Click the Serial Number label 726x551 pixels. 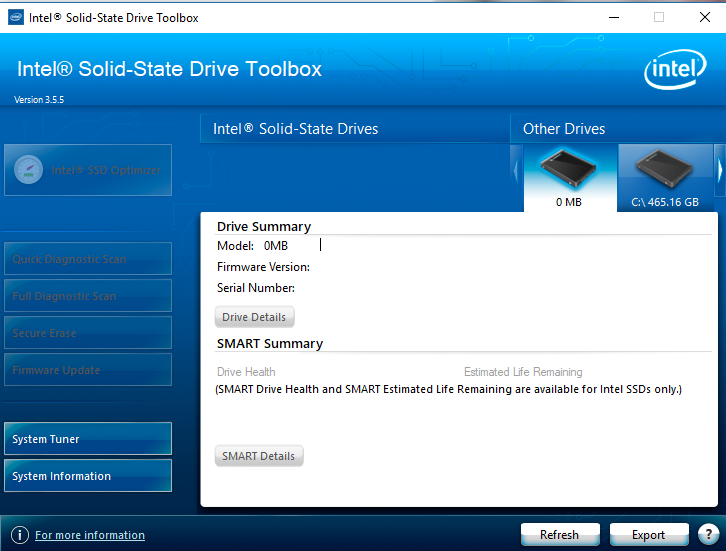tap(256, 288)
